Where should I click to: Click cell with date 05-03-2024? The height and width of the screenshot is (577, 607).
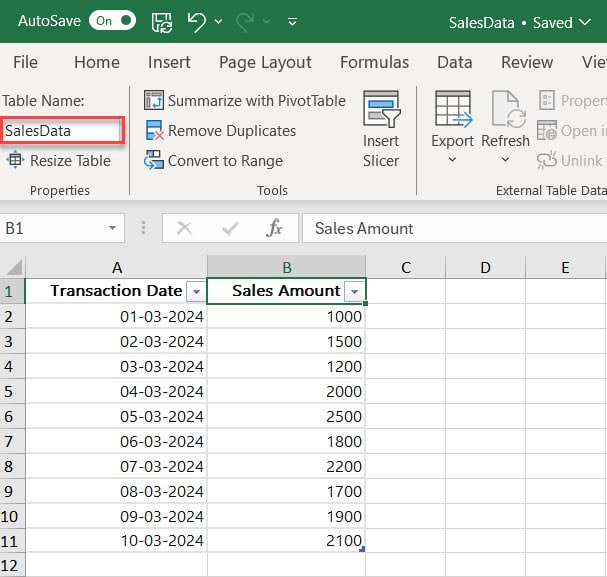(116, 416)
